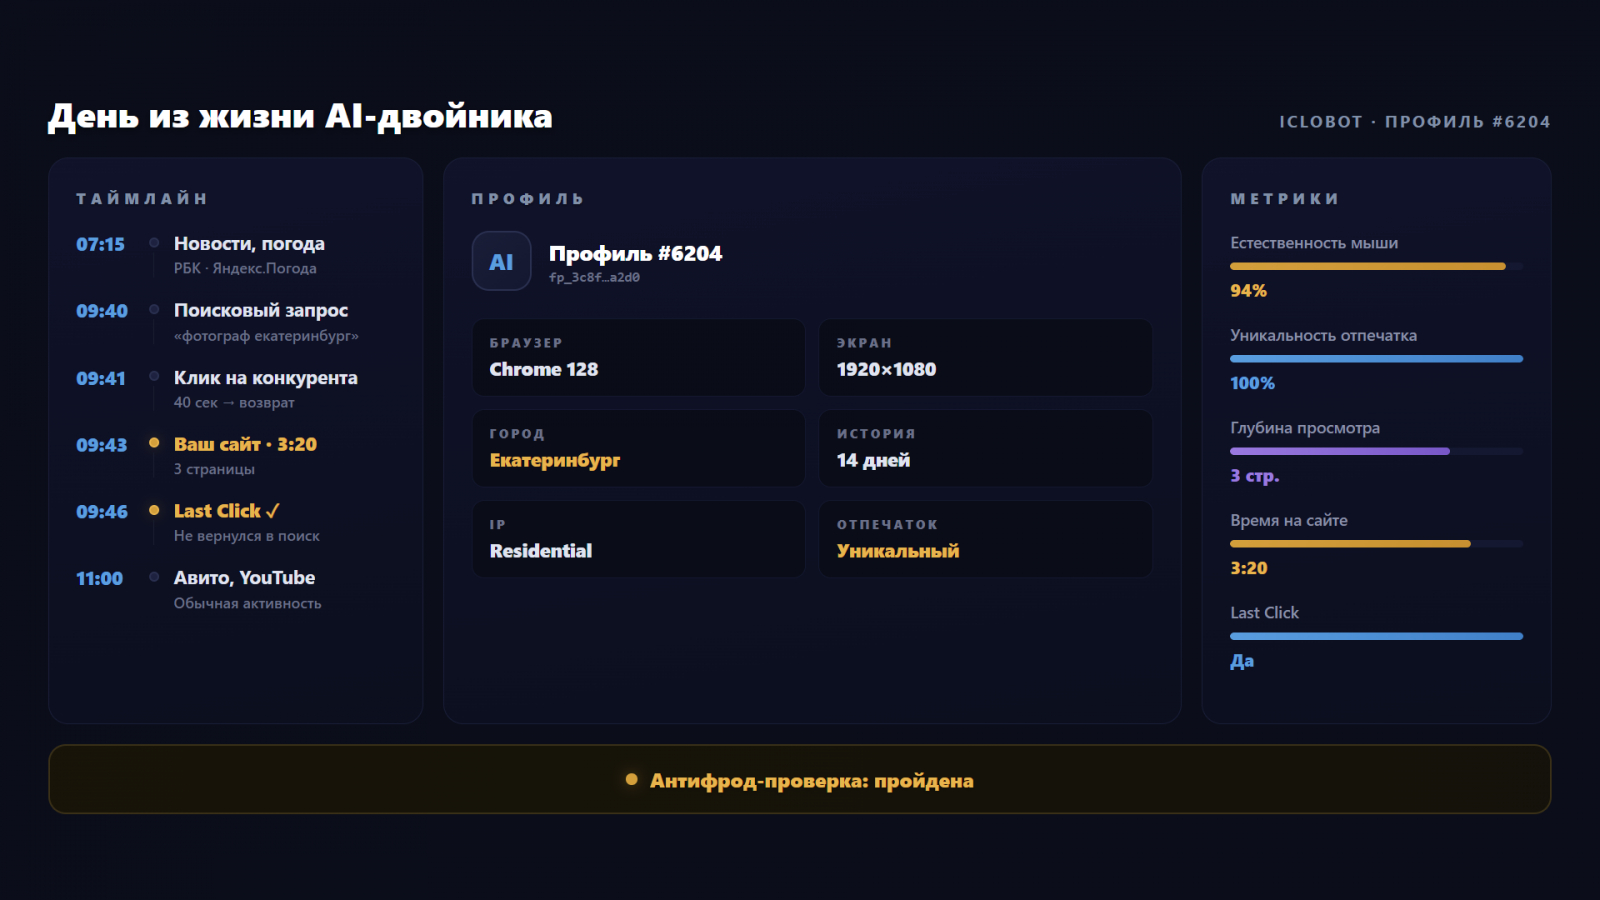Click the Глубина просмотра progress bar
This screenshot has width=1600, height=900.
1376,451
